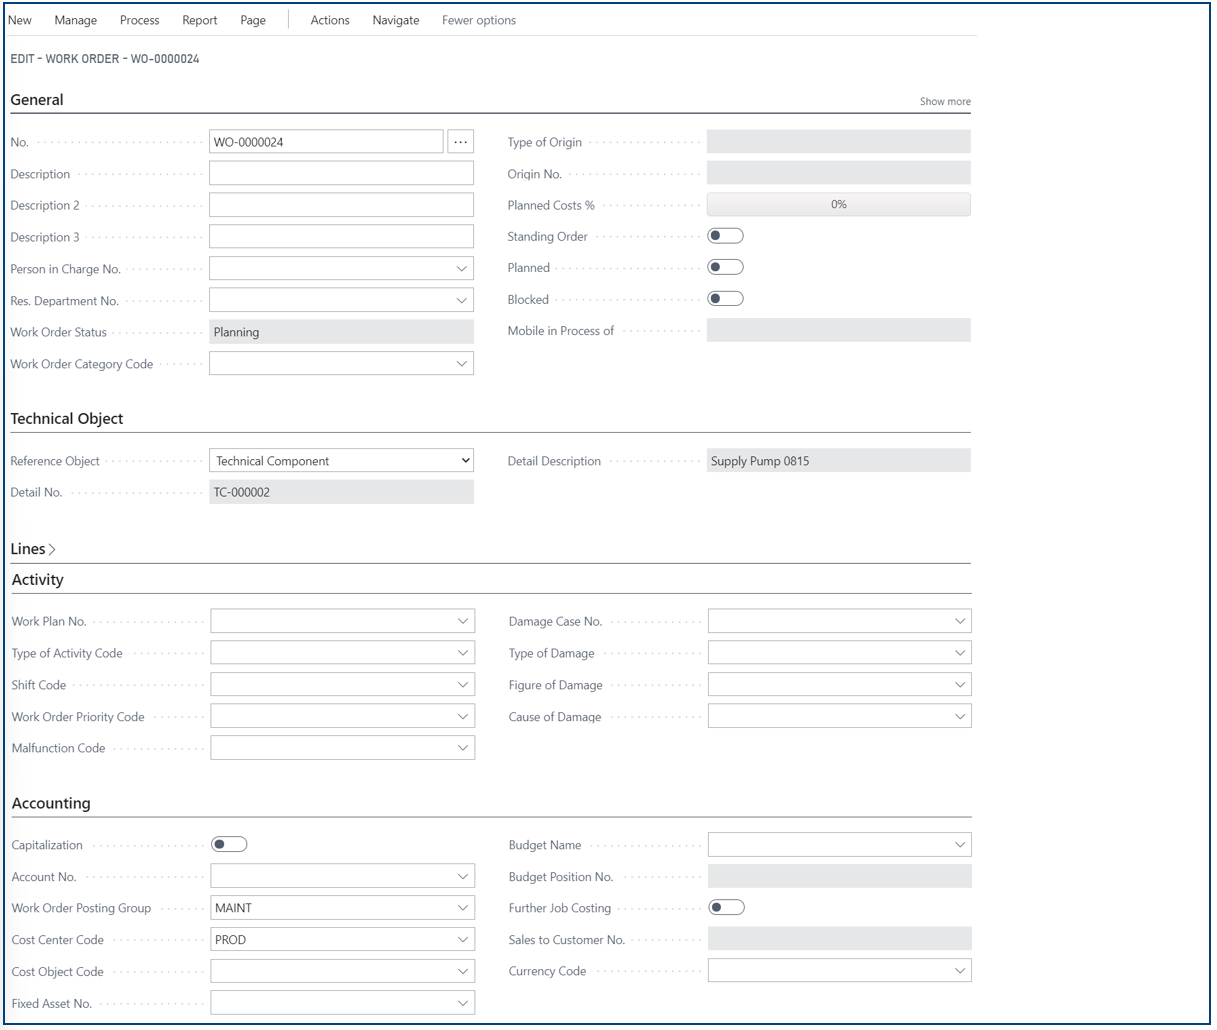The width and height of the screenshot is (1217, 1030).
Task: Expand the Lines section header
Action: pos(33,549)
